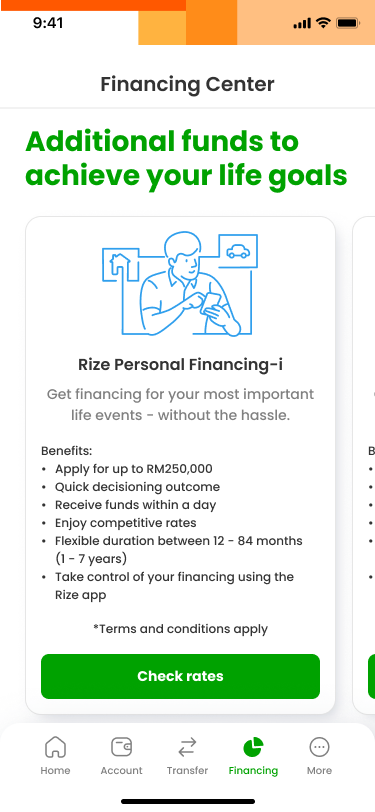Tap the cellular signal bars icon
This screenshot has height=812, width=375.
[302, 23]
